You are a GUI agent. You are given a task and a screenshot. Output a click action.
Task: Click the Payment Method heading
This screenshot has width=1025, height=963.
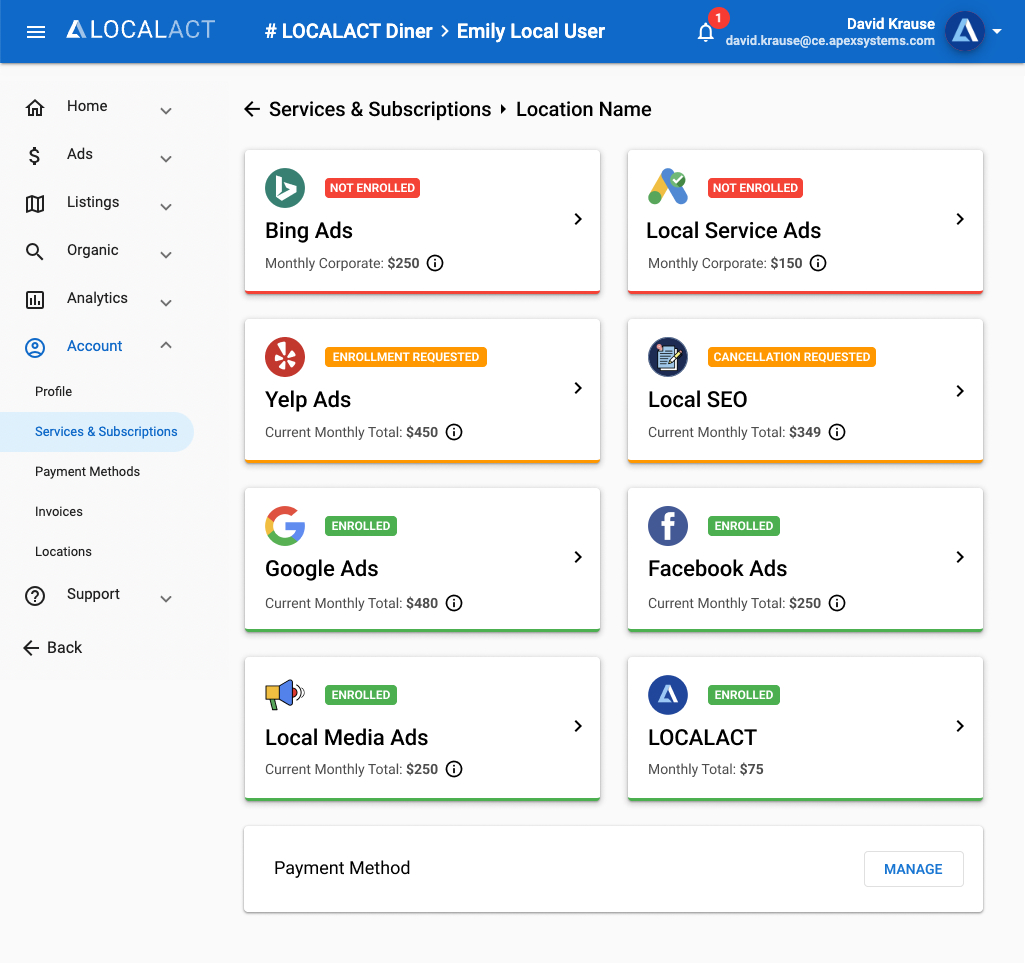coord(342,868)
